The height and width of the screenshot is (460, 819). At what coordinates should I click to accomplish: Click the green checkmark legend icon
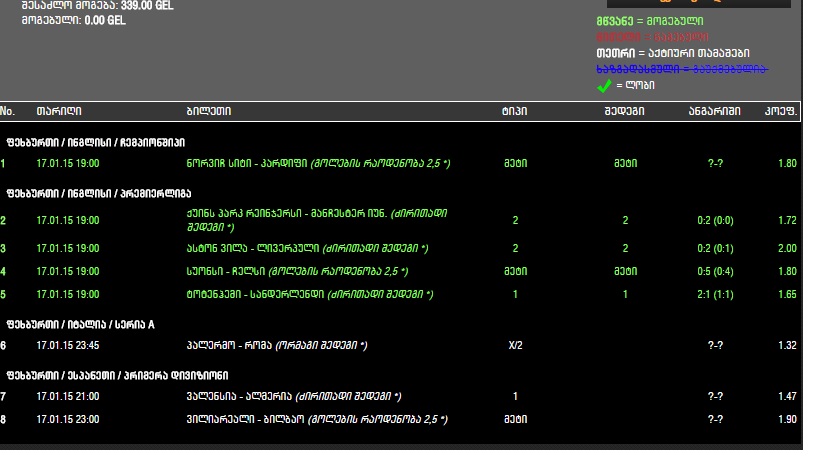(x=604, y=85)
